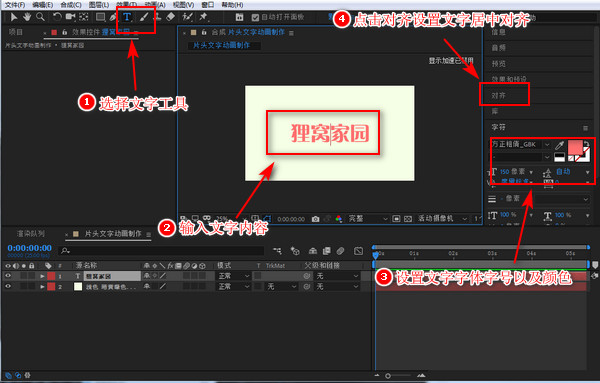Switch to the 项目 panel tab
Image resolution: width=600 pixels, height=383 pixels.
coord(16,32)
